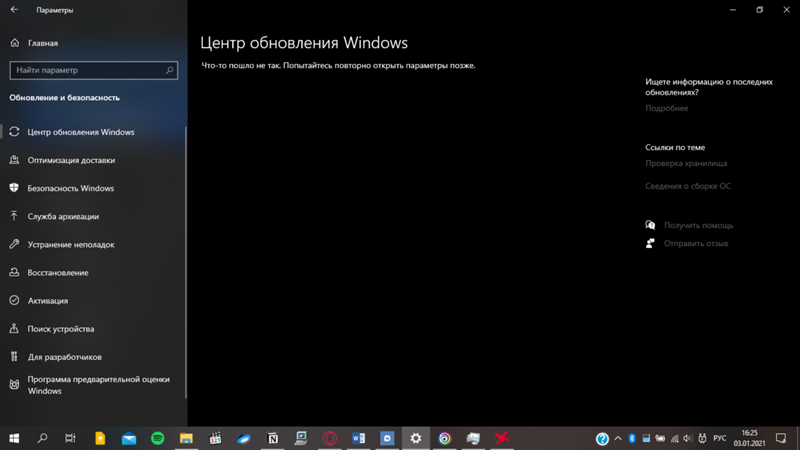
Task: Open blue swoosh app on taskbar
Action: tap(244, 438)
